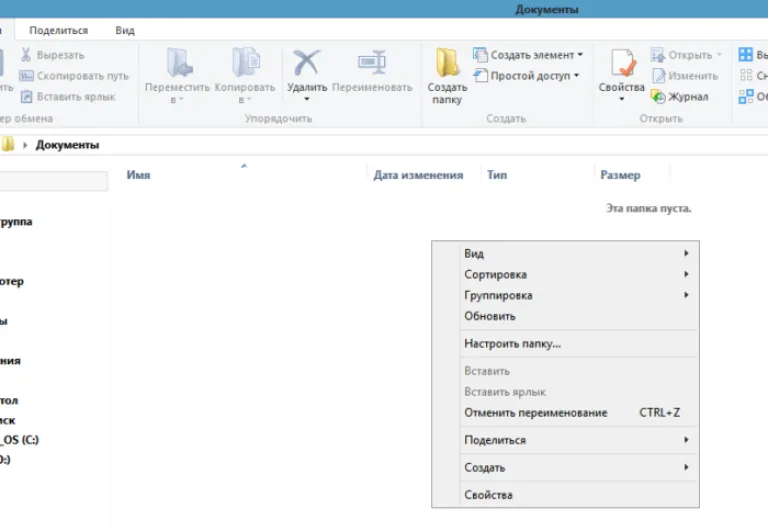Click the Журнал label in ribbon
Viewport: 768px width, 531px height.
(688, 97)
